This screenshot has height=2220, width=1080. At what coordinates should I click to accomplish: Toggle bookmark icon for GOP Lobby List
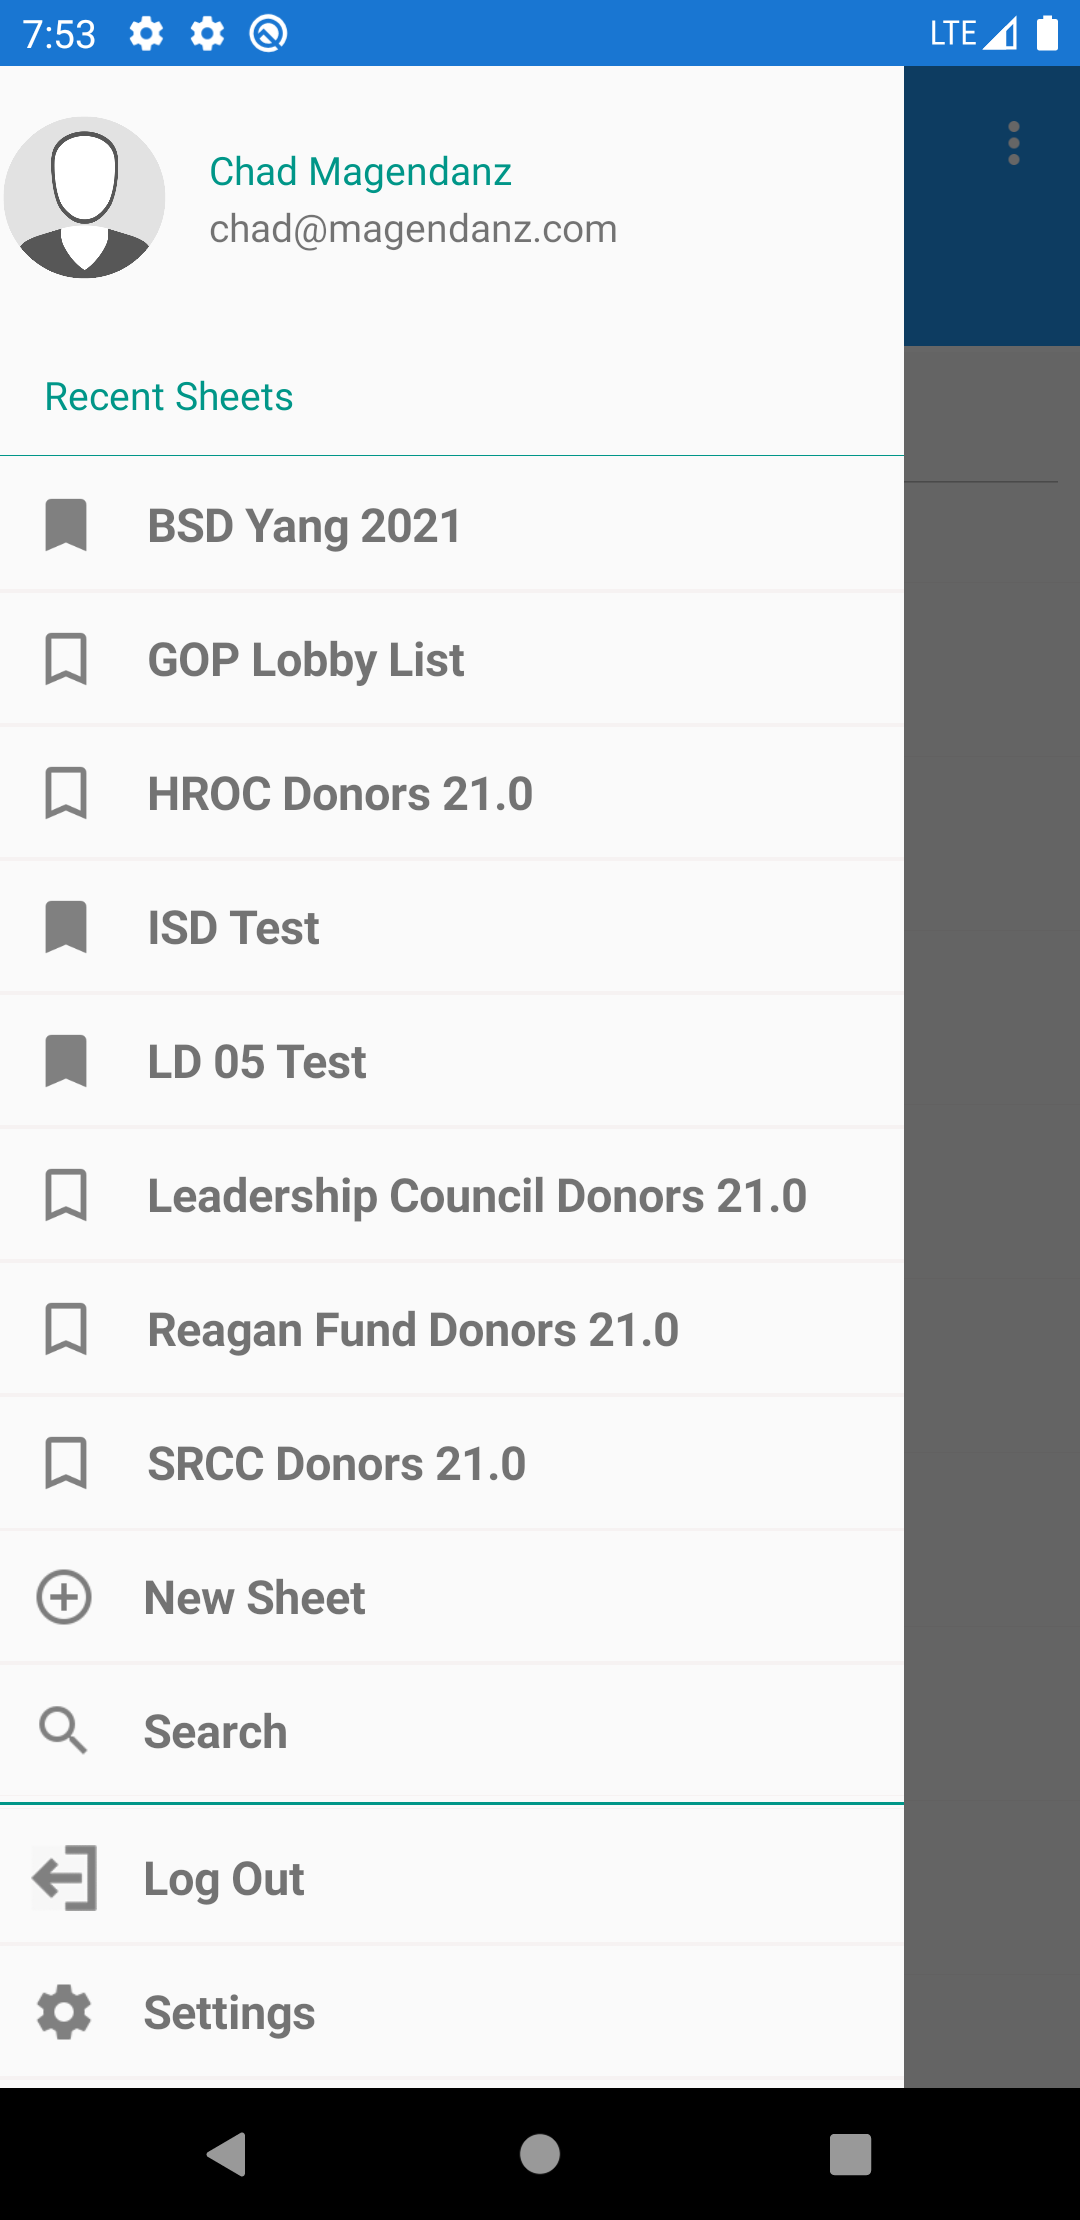pyautogui.click(x=66, y=659)
